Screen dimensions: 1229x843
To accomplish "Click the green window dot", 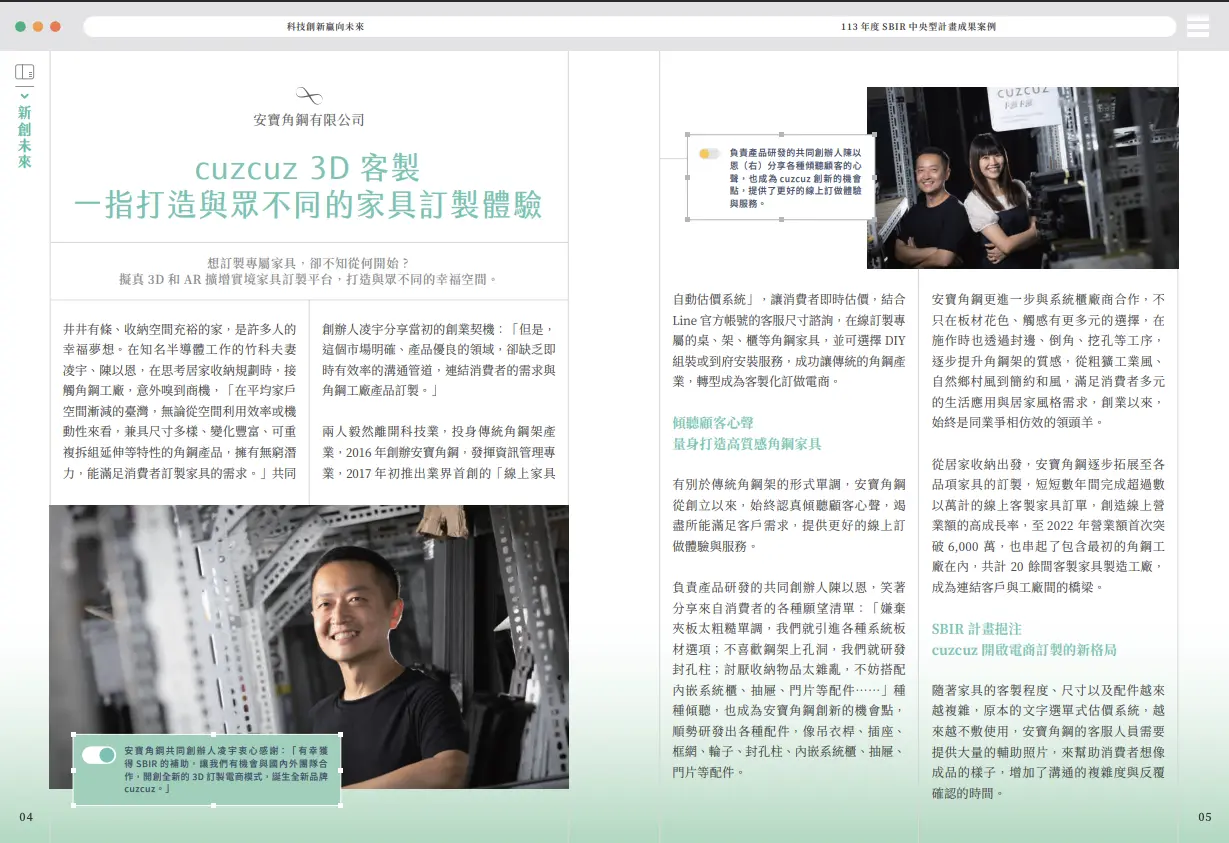I will pos(21,27).
